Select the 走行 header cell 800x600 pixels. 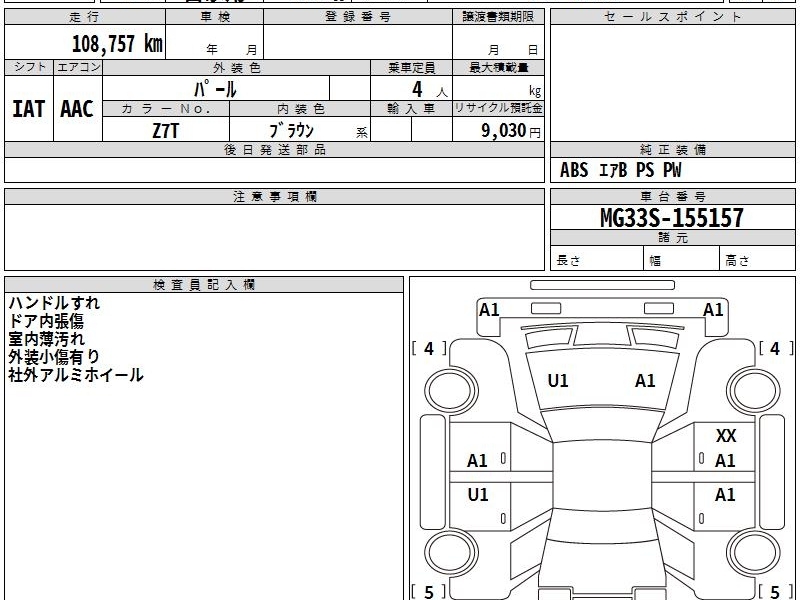(x=85, y=17)
